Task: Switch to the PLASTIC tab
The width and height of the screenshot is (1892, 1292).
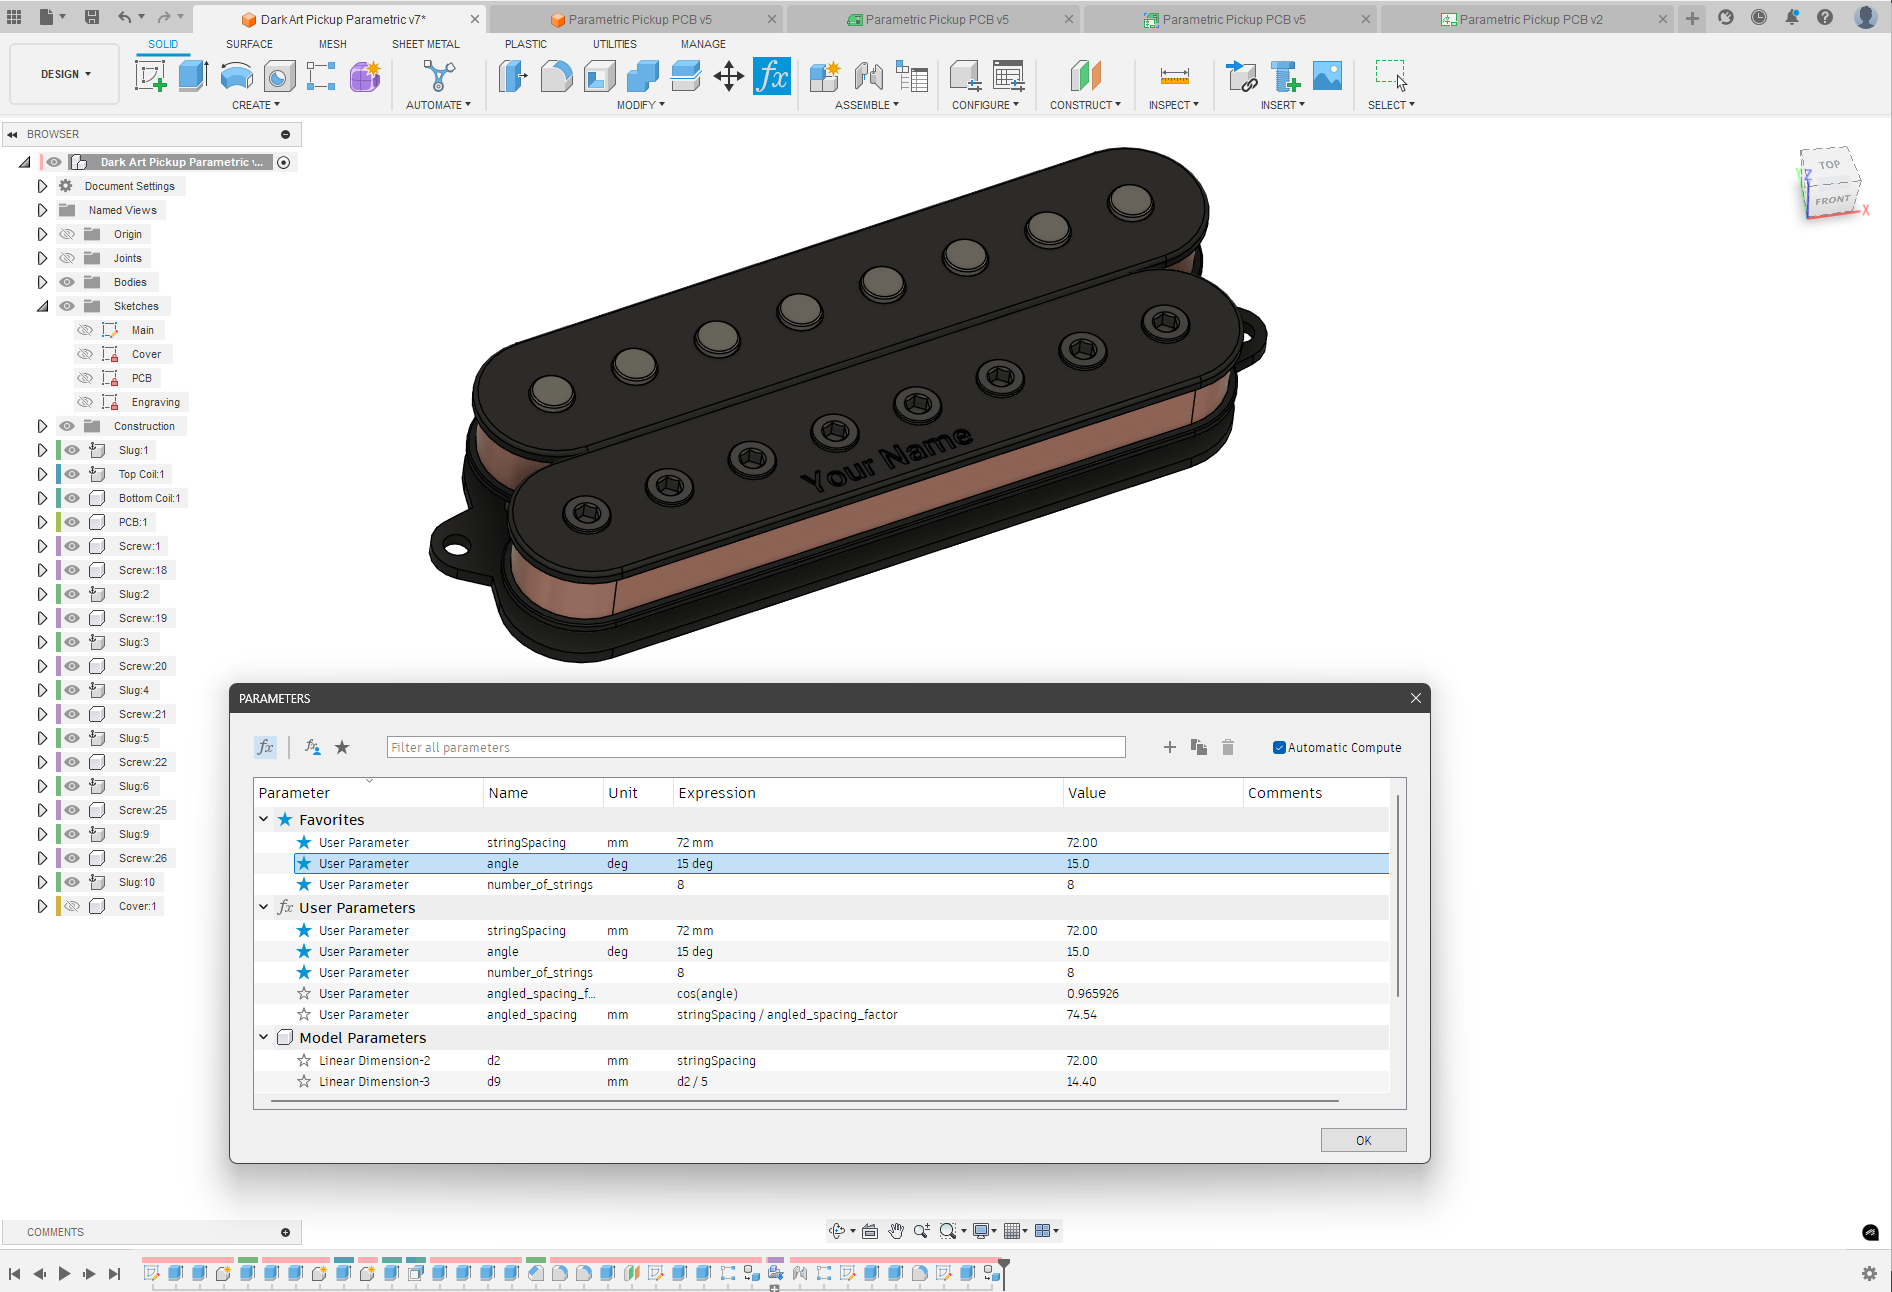Action: coord(526,44)
